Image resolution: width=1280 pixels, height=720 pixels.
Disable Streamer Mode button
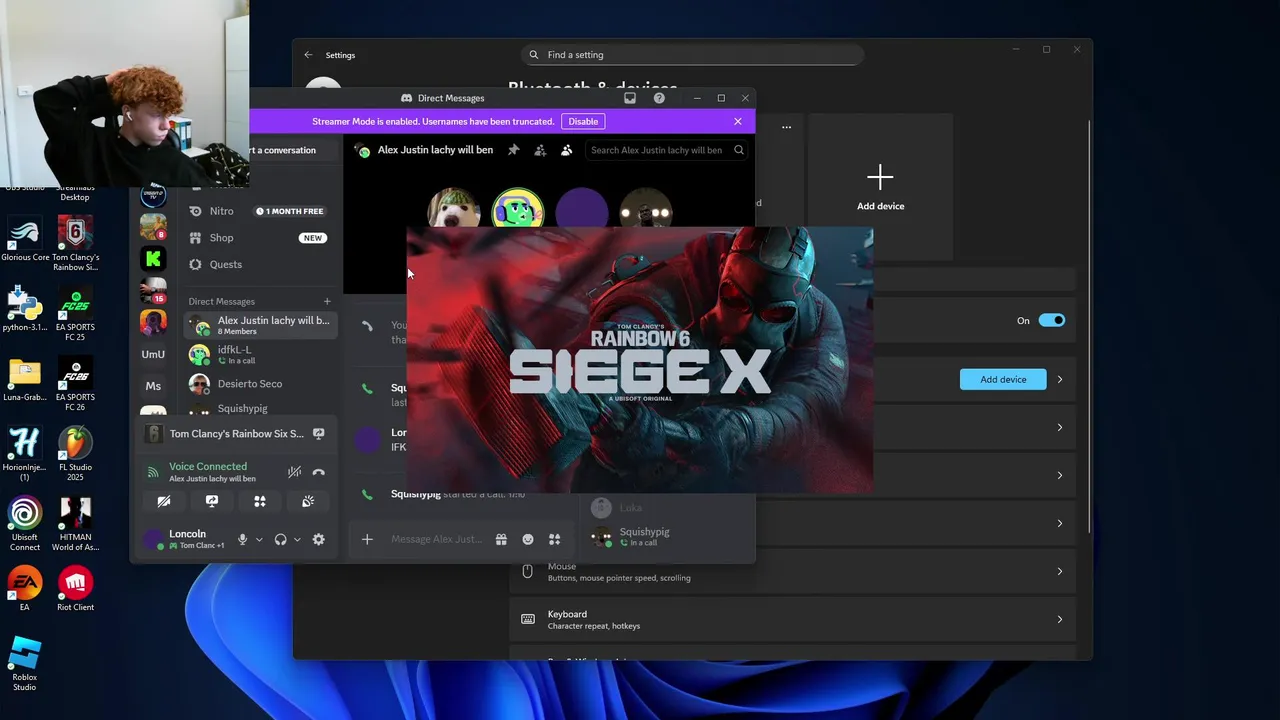click(x=583, y=121)
